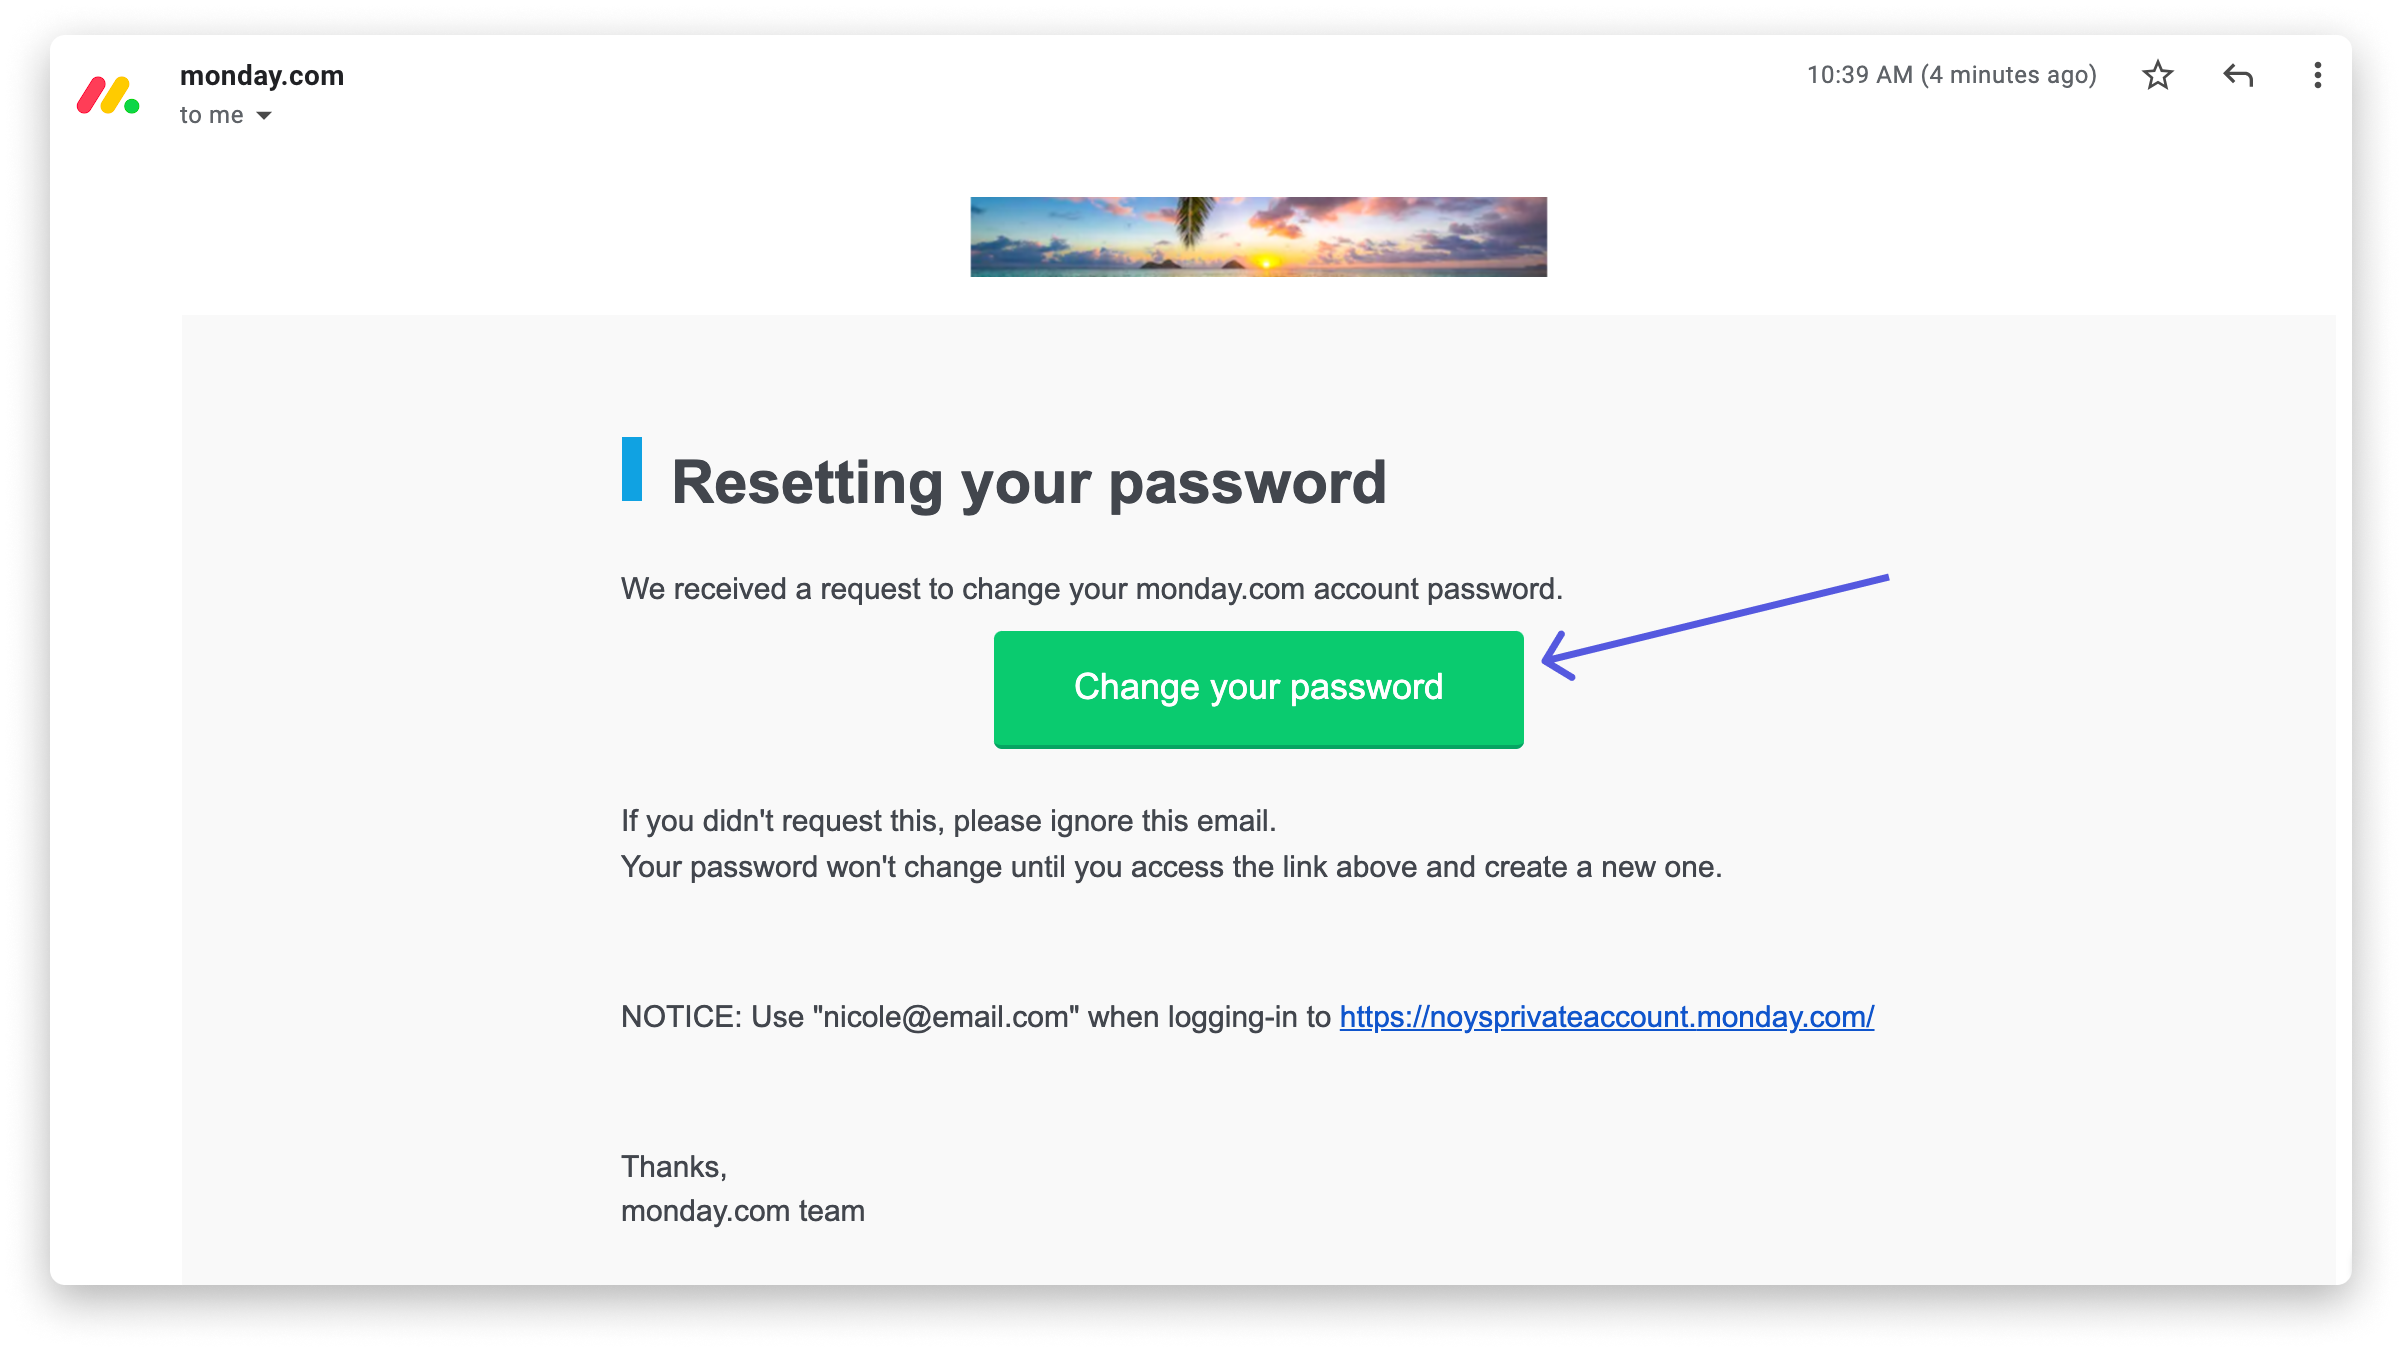Click the purple arrow annotation

[x=1715, y=627]
